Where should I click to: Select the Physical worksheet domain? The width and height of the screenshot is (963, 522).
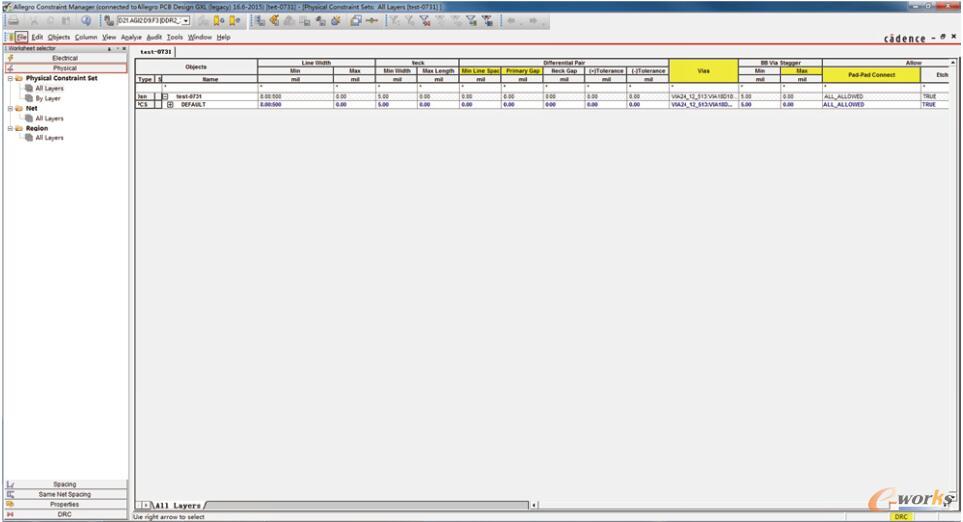coord(65,68)
